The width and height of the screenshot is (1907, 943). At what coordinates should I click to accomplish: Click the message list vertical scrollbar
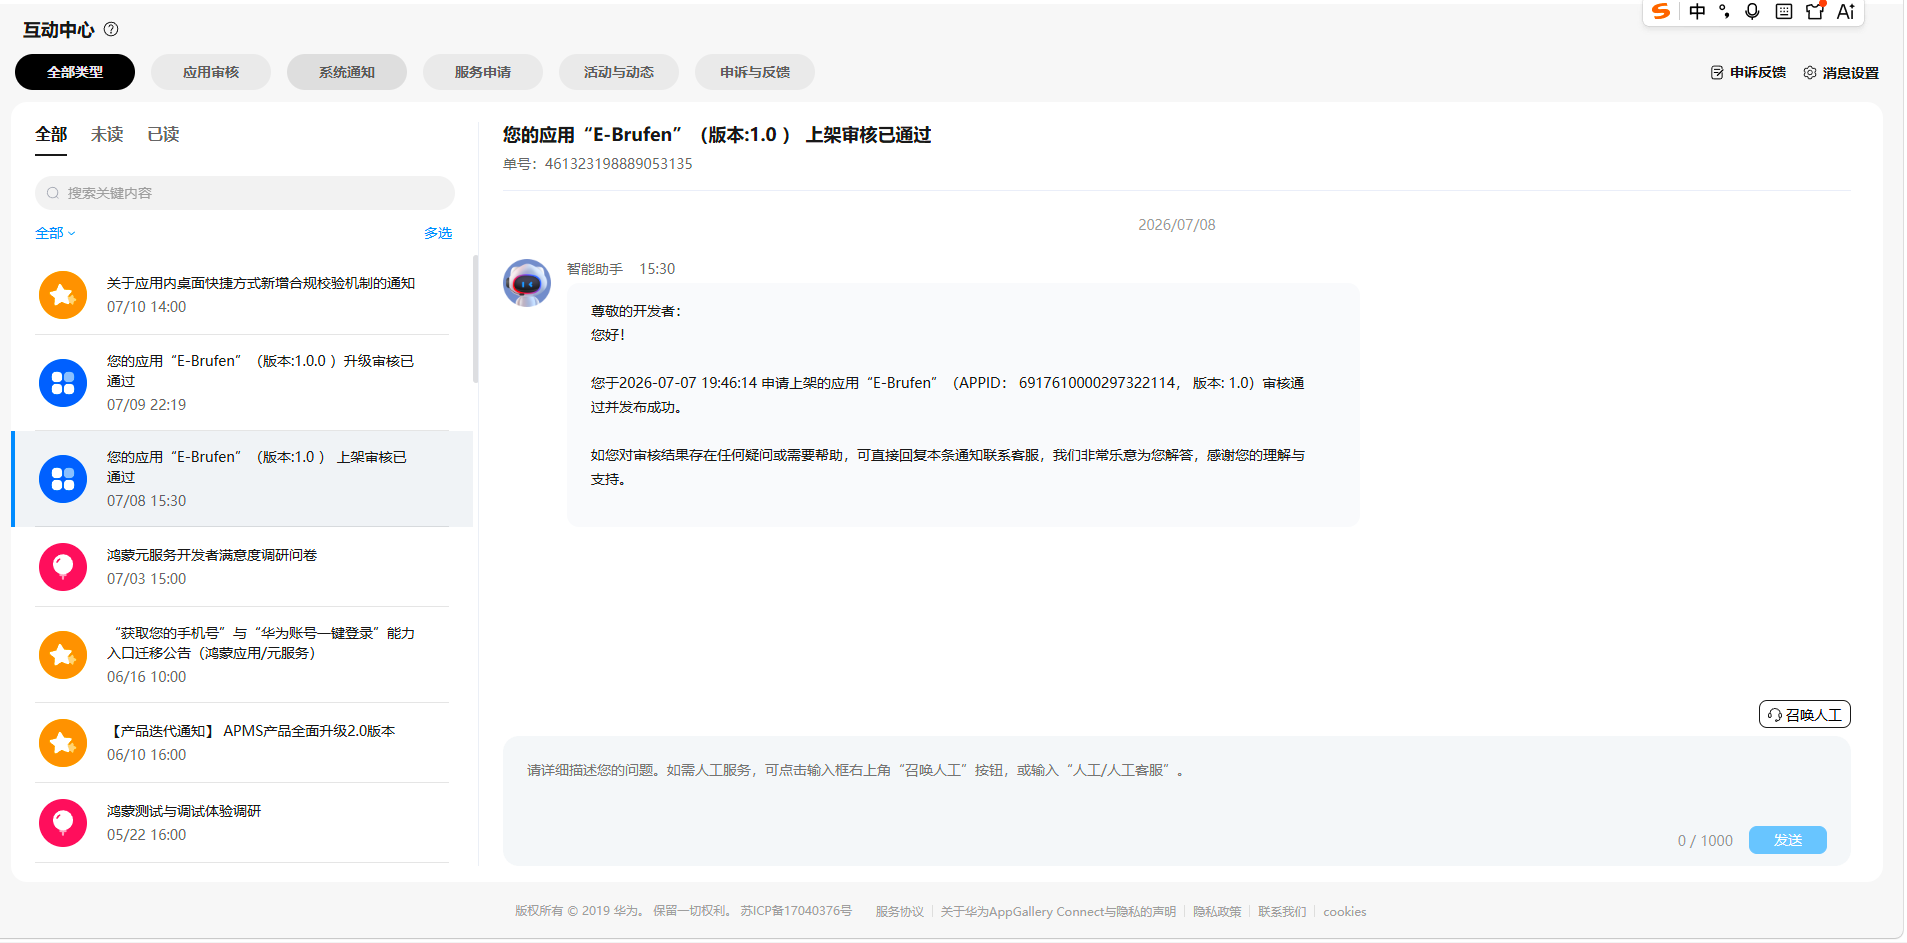click(475, 319)
